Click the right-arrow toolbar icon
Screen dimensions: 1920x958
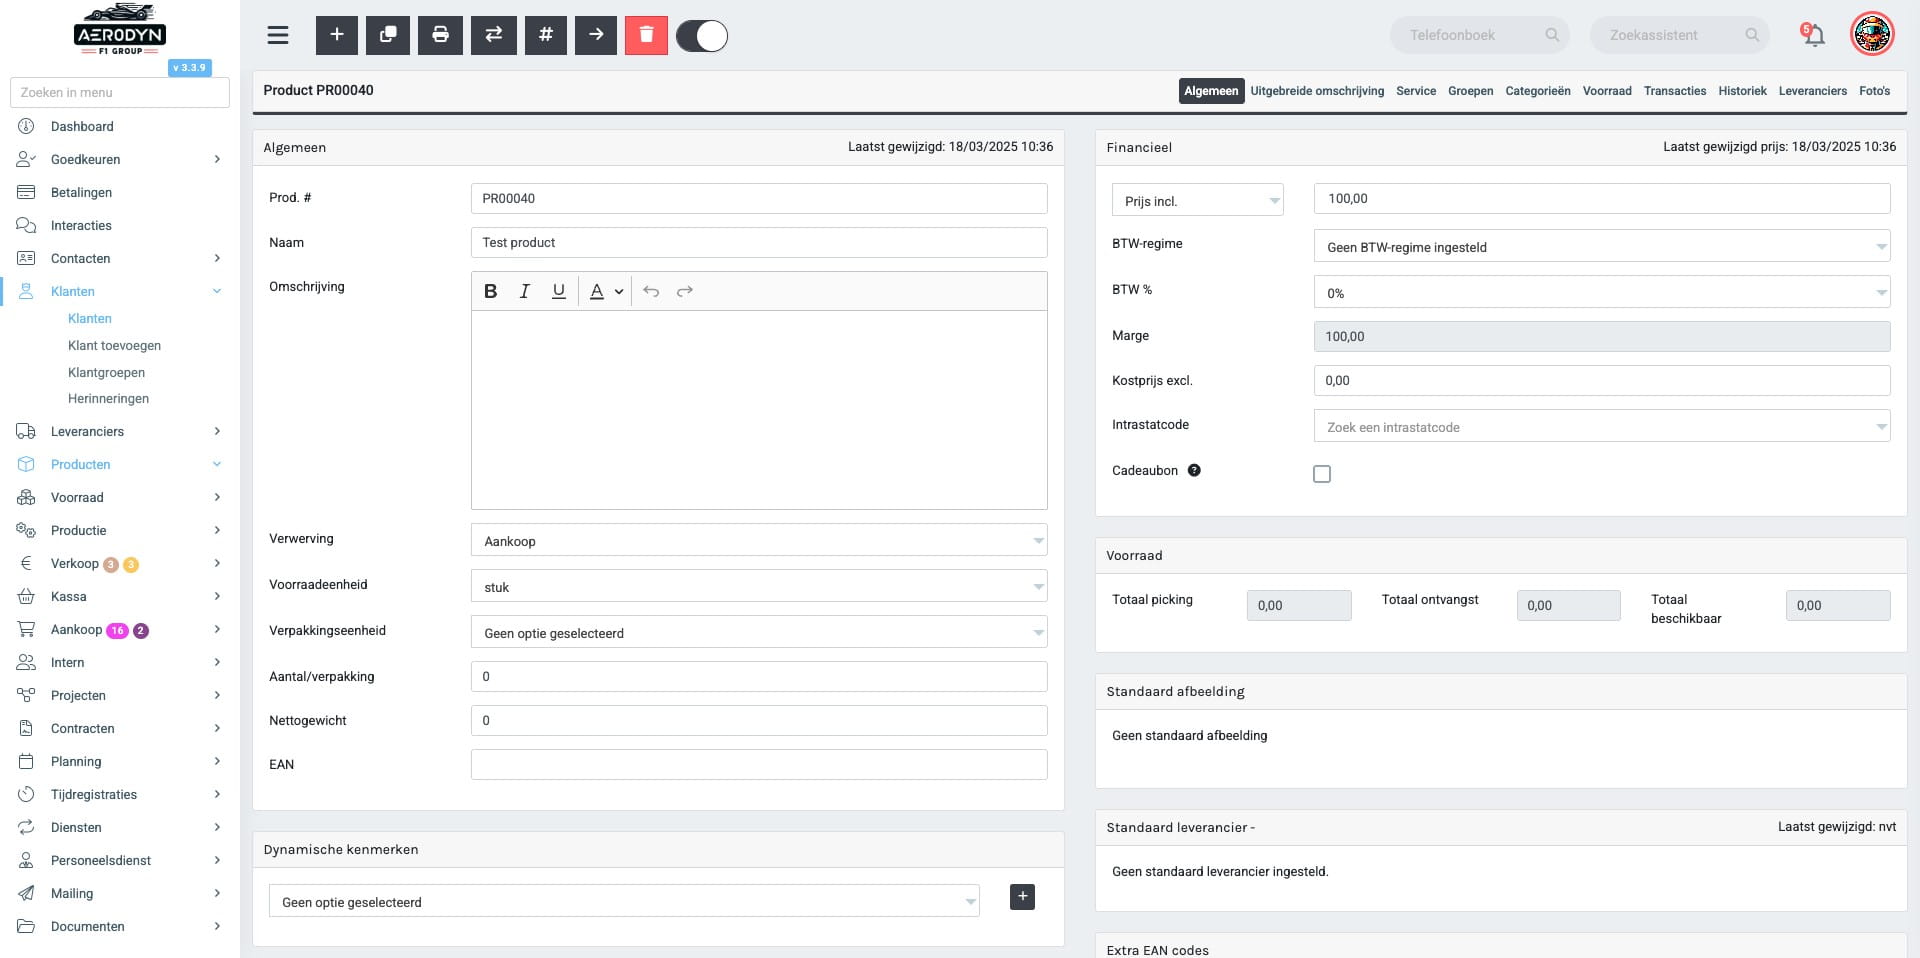[596, 35]
